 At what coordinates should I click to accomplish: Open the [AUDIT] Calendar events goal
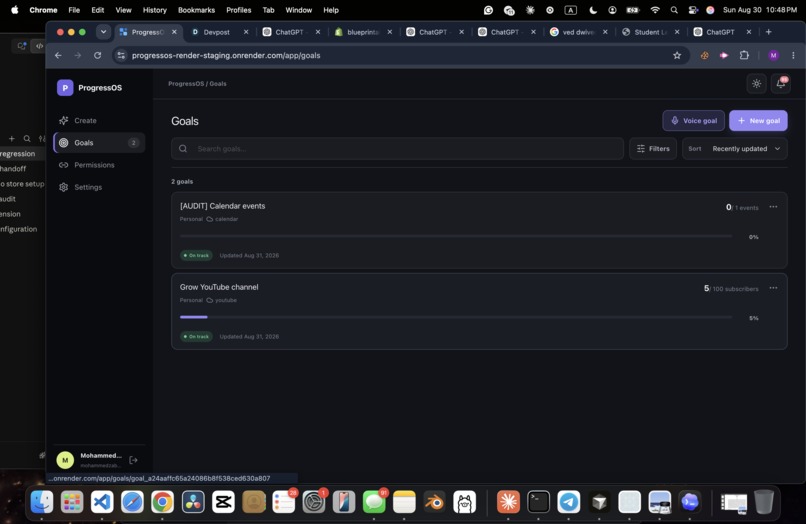pyautogui.click(x=479, y=230)
